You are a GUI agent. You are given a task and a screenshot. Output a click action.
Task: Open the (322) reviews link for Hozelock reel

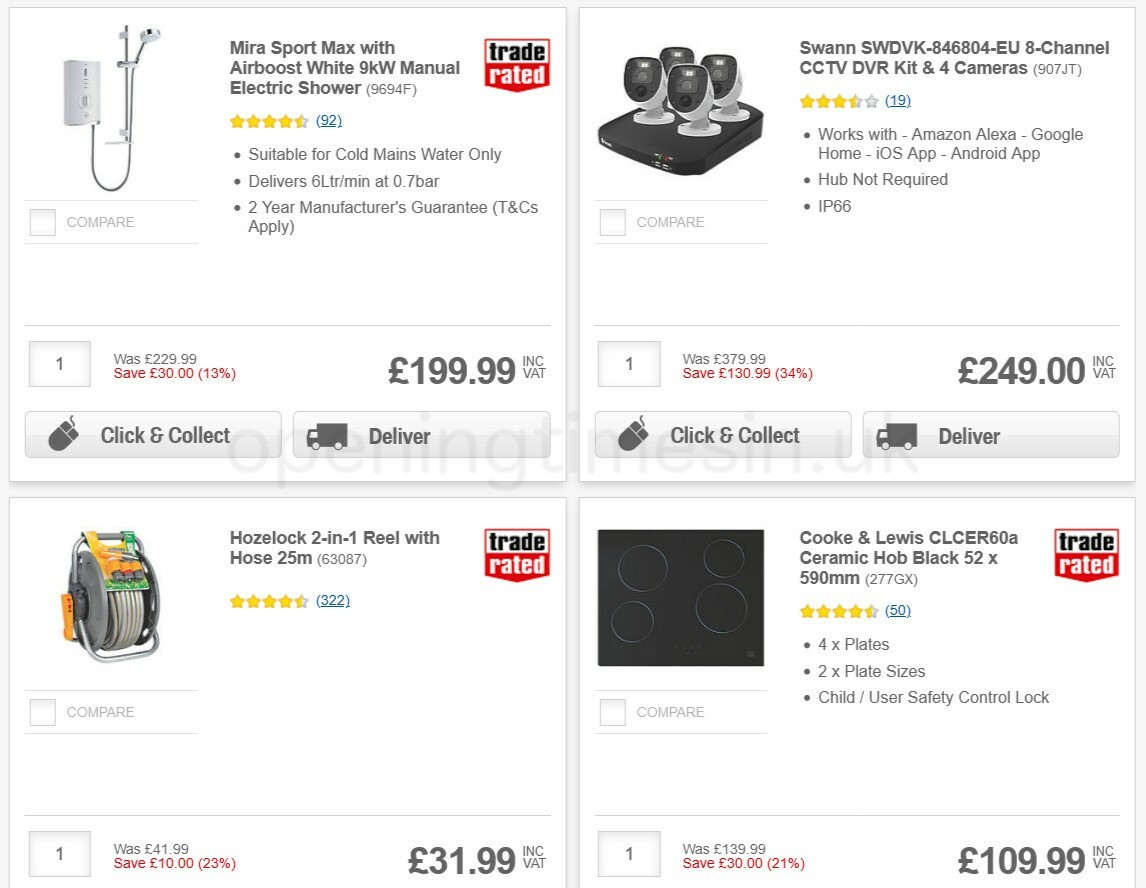pos(334,601)
